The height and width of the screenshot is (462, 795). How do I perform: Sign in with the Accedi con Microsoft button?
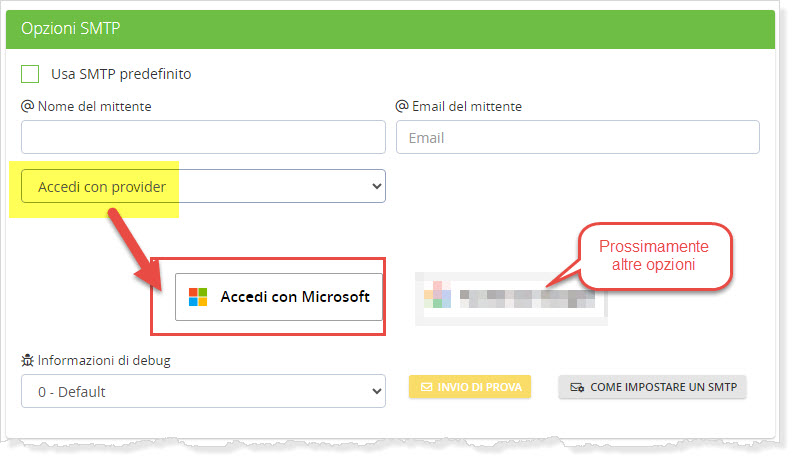(279, 297)
